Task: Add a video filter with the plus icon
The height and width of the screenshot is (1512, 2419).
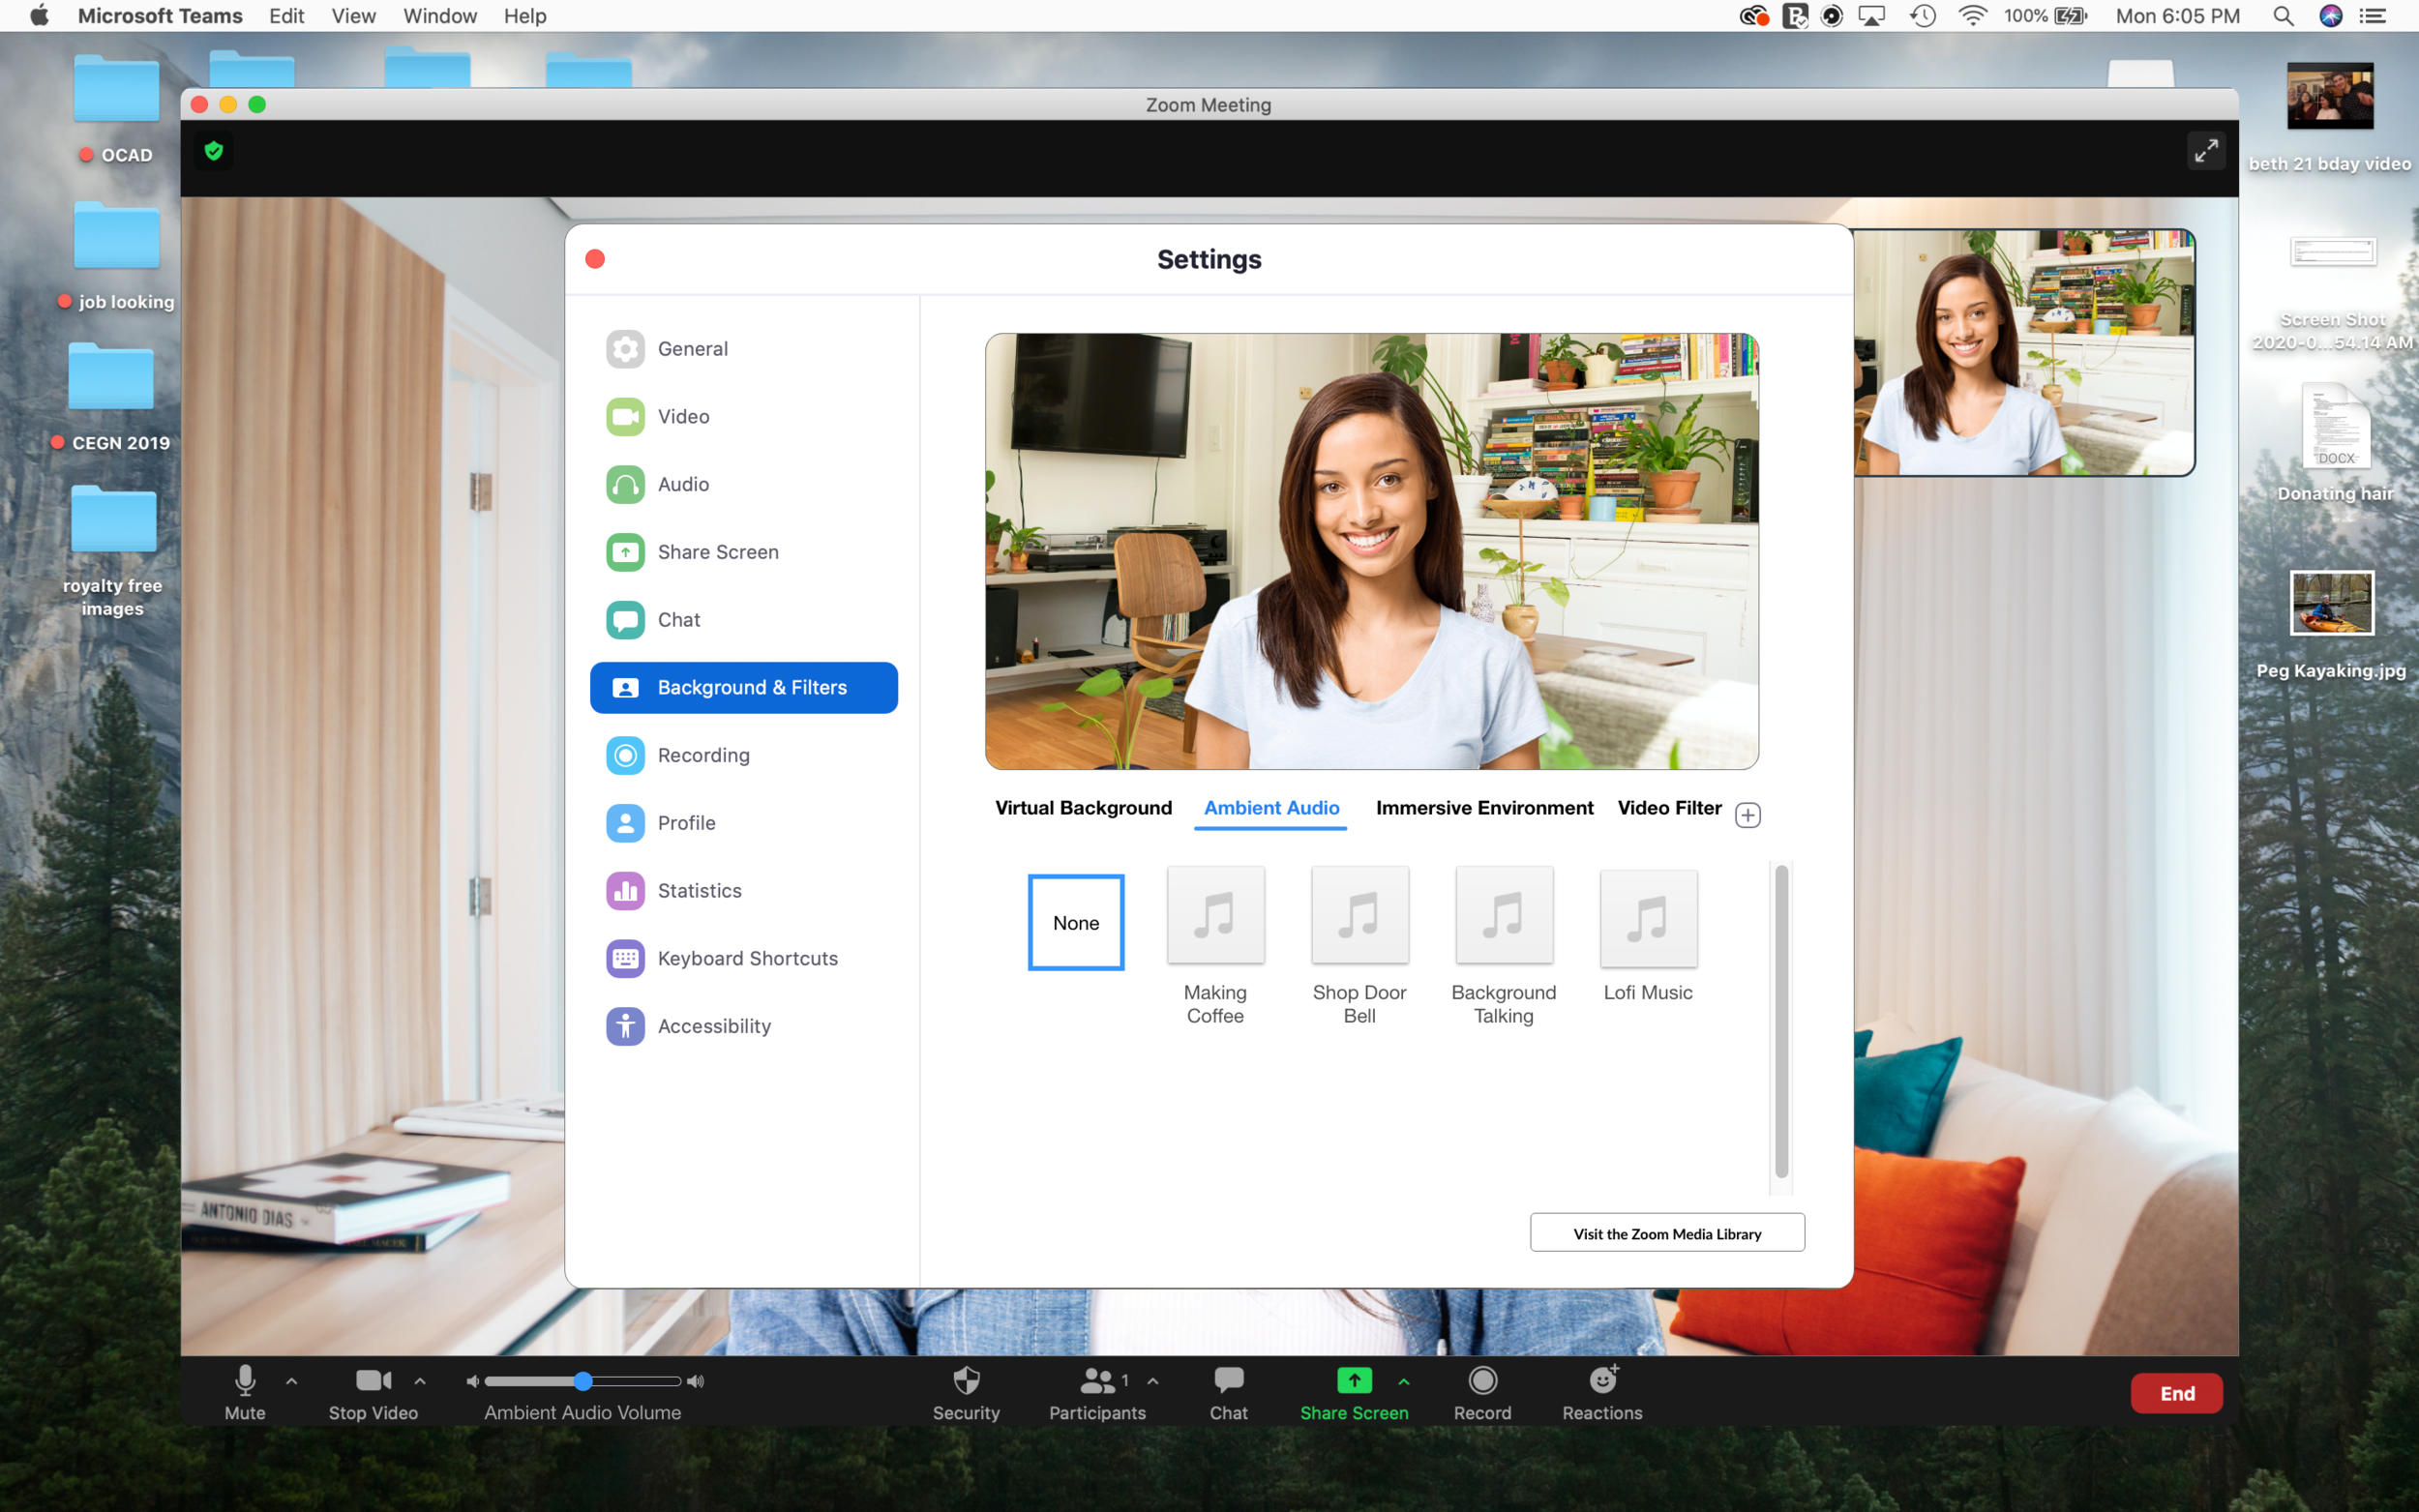Action: point(1747,815)
